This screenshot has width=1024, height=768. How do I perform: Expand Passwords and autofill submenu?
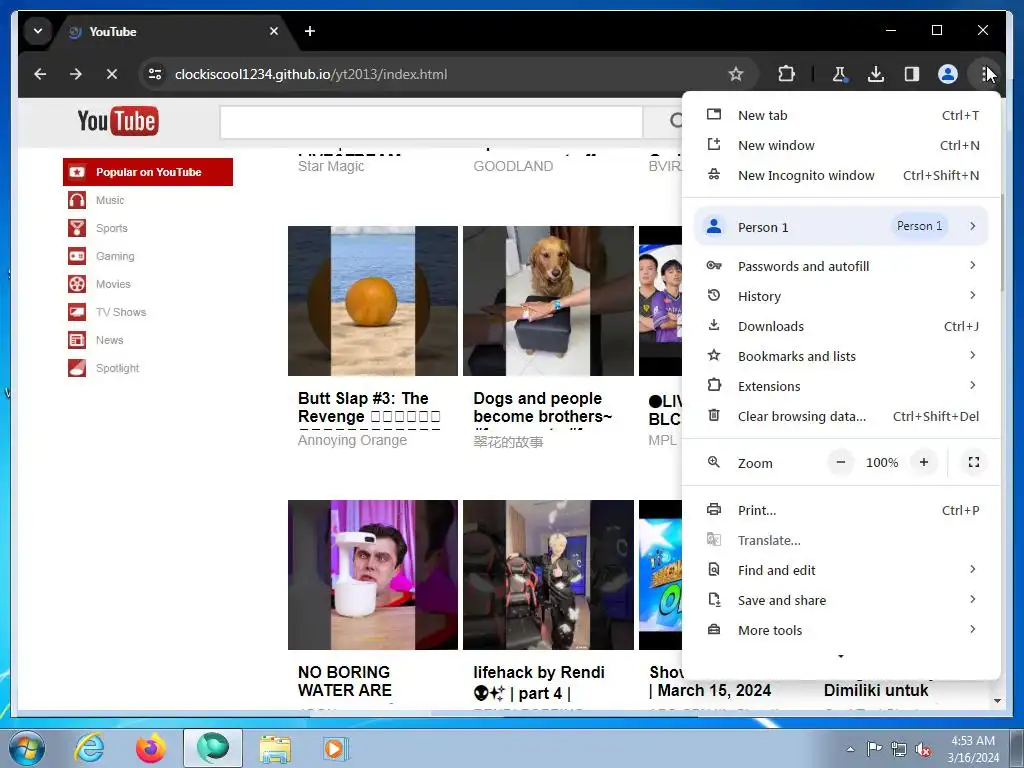[x=841, y=266]
